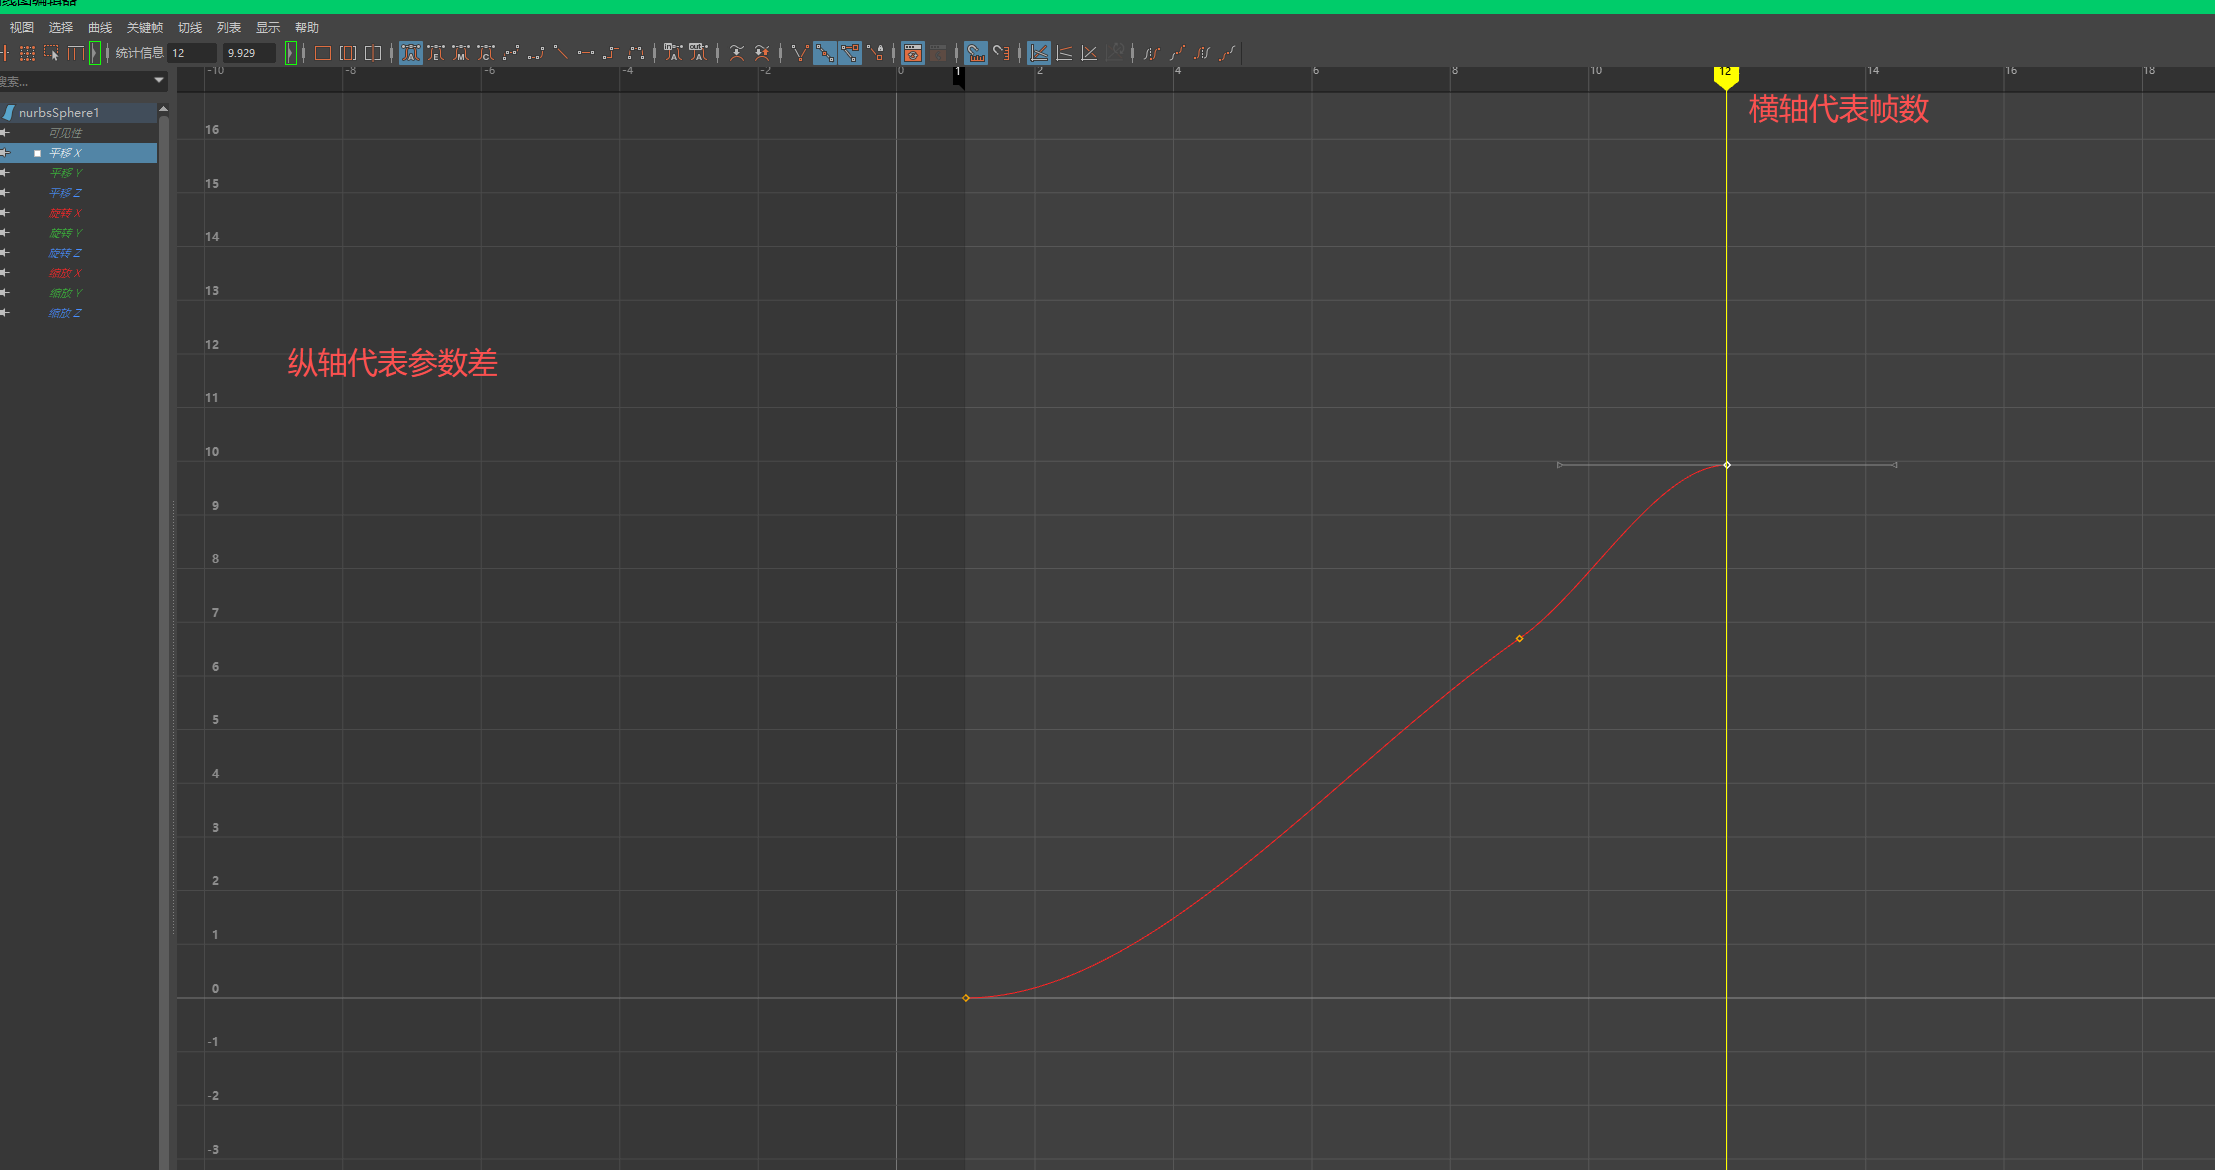
Task: Apply linear tangents to selected keys
Action: click(x=561, y=53)
